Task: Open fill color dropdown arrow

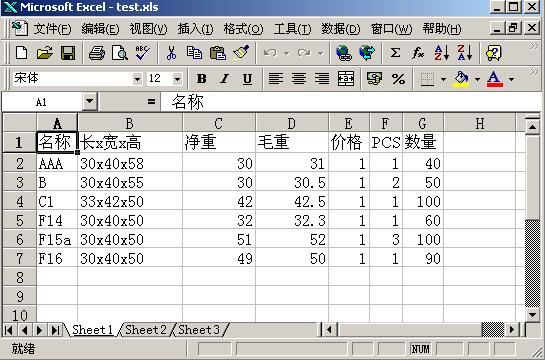Action: [x=477, y=79]
